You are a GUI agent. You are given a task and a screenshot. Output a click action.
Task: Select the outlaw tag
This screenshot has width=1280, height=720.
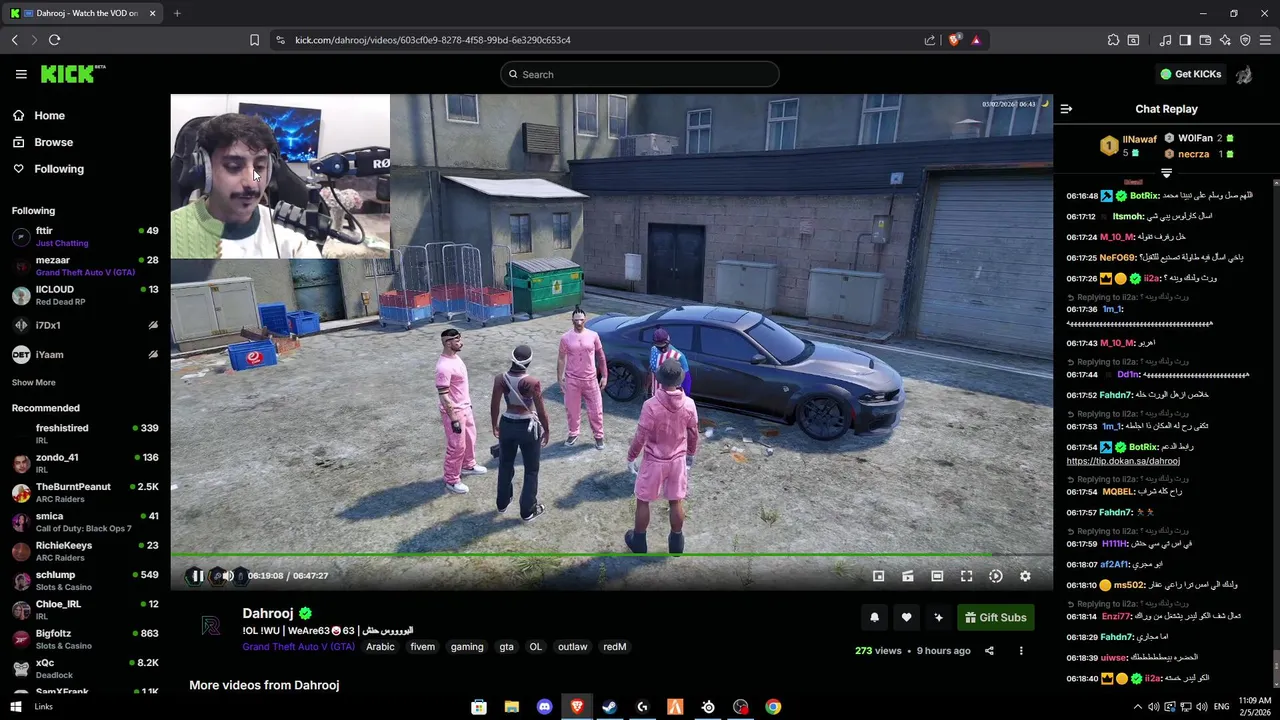coord(572,647)
